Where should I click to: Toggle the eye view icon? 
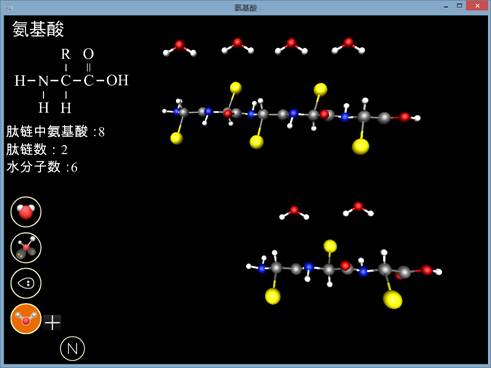[26, 283]
